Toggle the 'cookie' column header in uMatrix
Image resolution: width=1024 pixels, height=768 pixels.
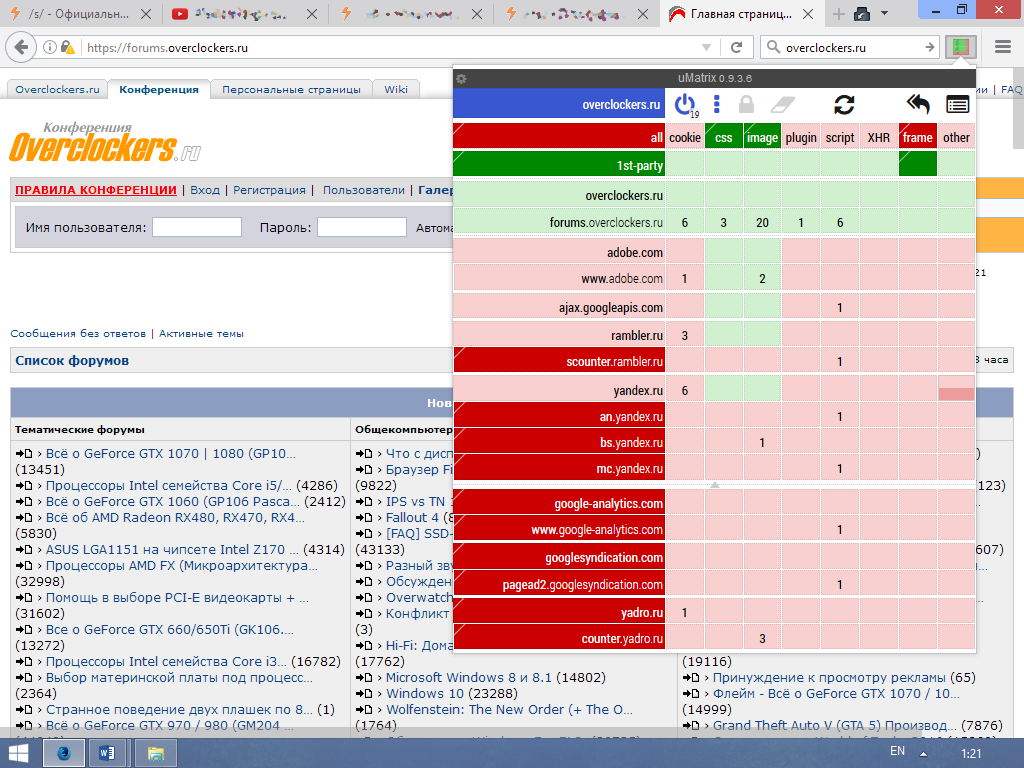point(684,137)
